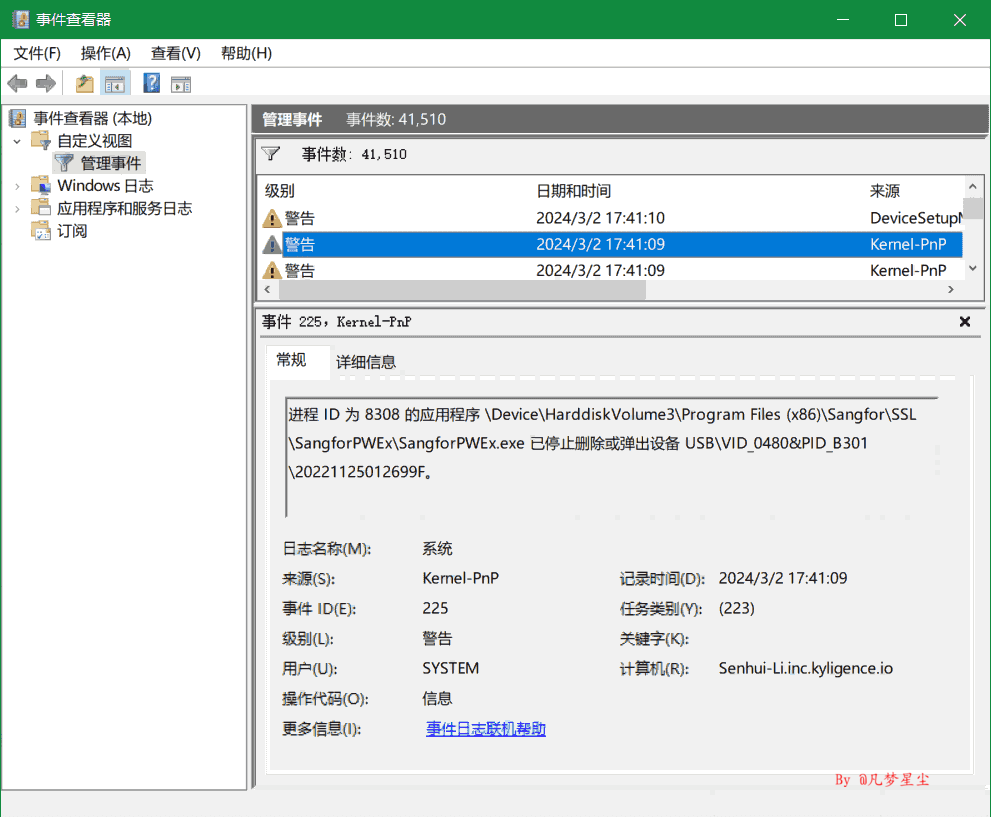Screen dimensions: 991x817
Task: Click the filter funnel icon beside event count
Action: 271,154
